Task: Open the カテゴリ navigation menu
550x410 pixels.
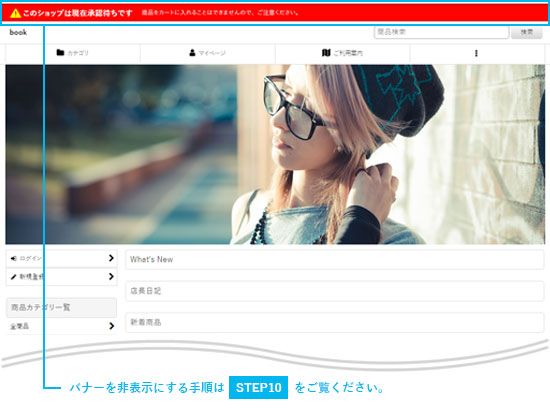Action: pos(73,53)
